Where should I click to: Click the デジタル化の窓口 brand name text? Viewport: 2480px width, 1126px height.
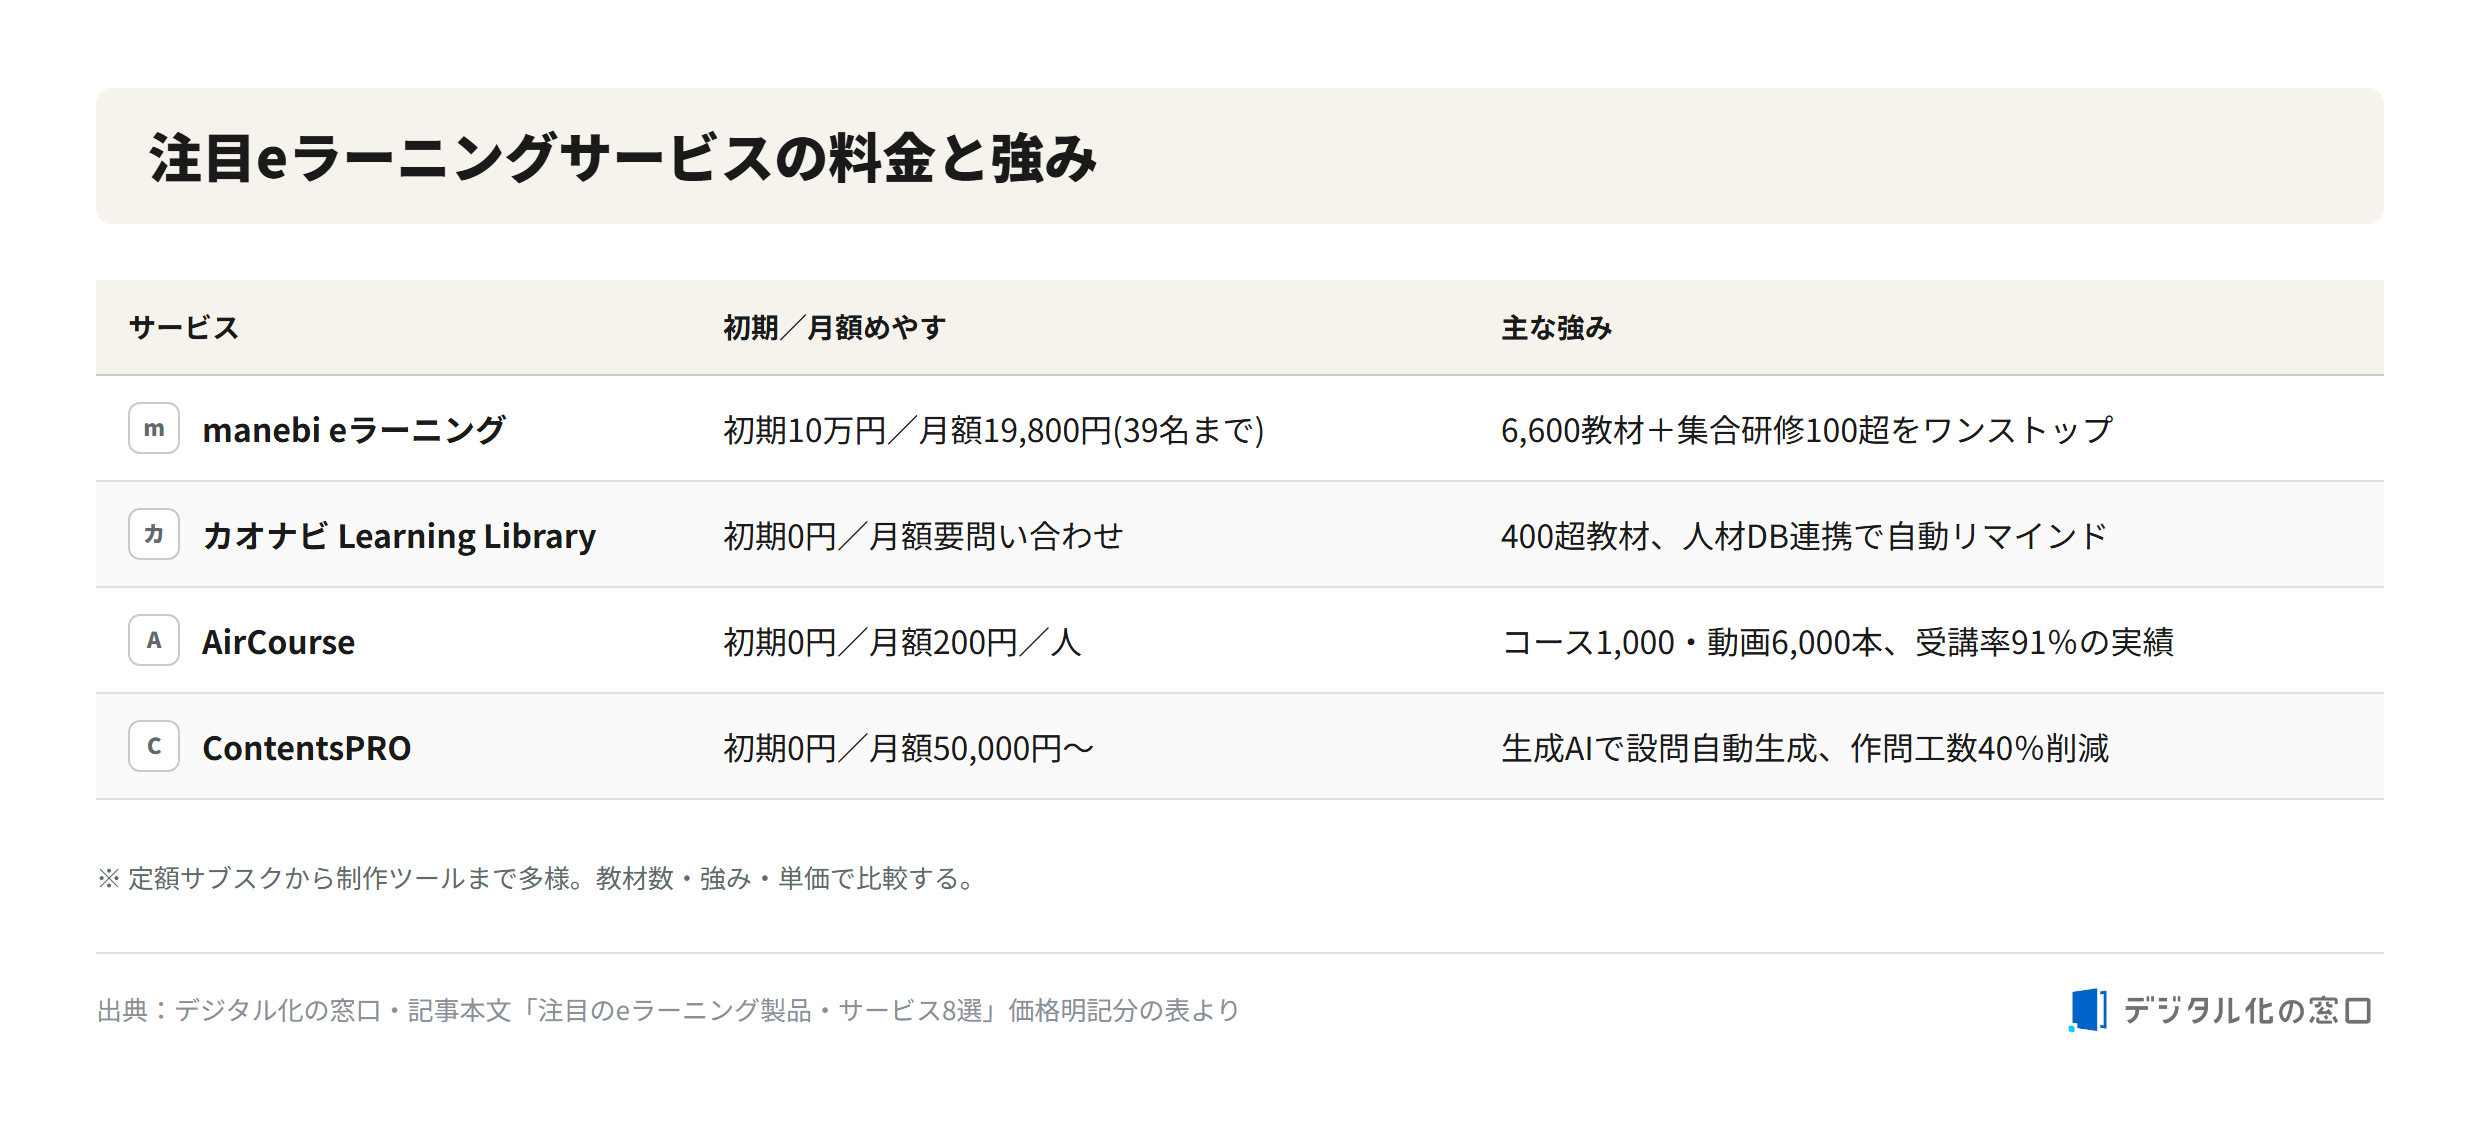[x=2248, y=1010]
